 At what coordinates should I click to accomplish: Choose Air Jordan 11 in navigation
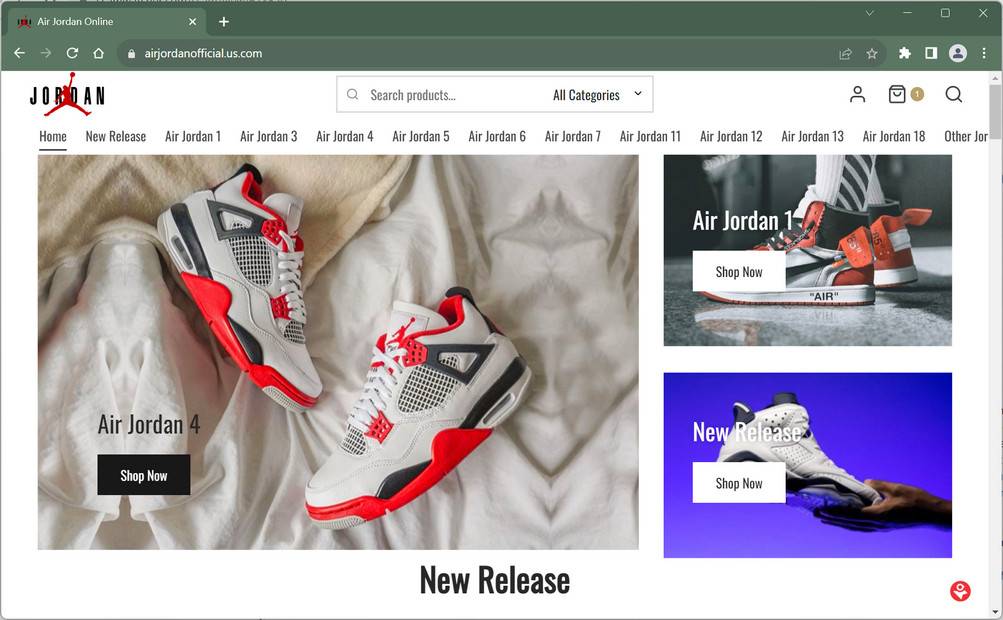[651, 136]
